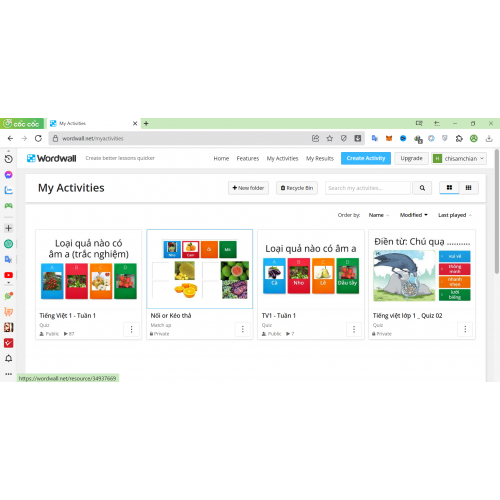Reload the page with refresh icon

click(38, 138)
